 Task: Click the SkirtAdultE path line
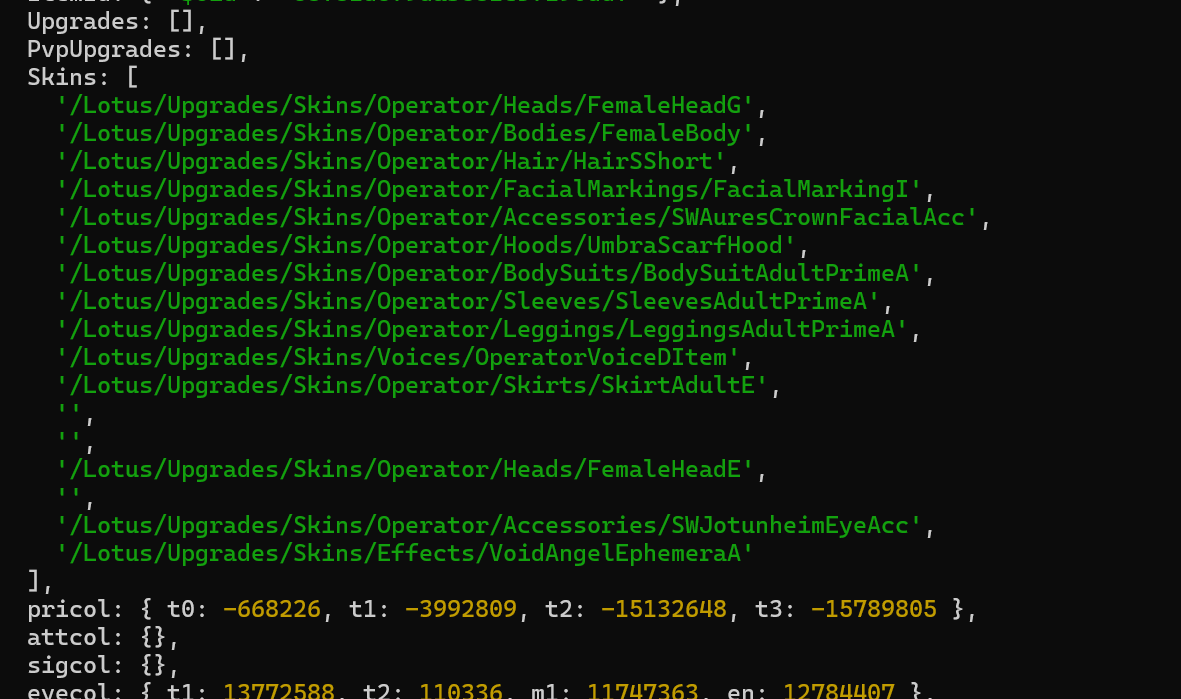tap(410, 385)
